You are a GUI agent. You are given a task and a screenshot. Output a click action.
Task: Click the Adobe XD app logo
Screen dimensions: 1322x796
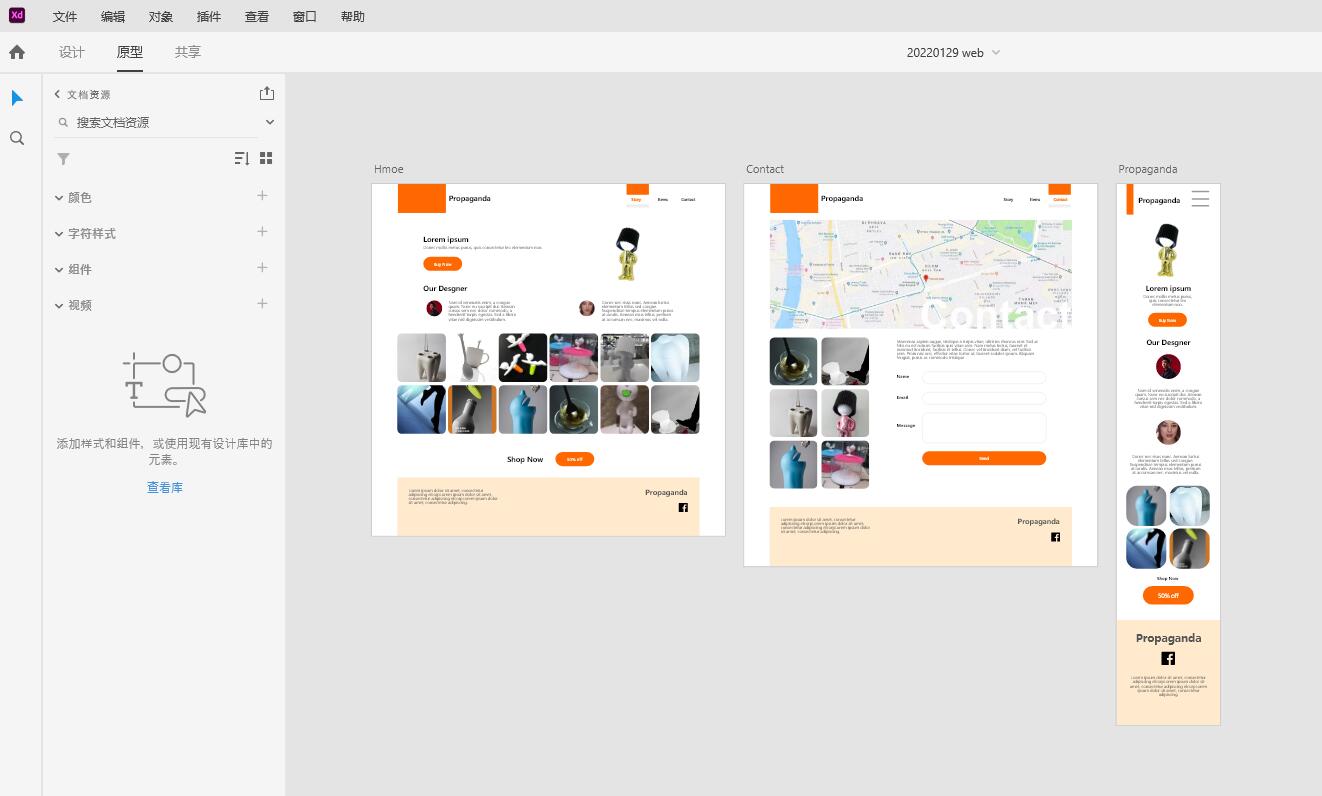[x=16, y=15]
